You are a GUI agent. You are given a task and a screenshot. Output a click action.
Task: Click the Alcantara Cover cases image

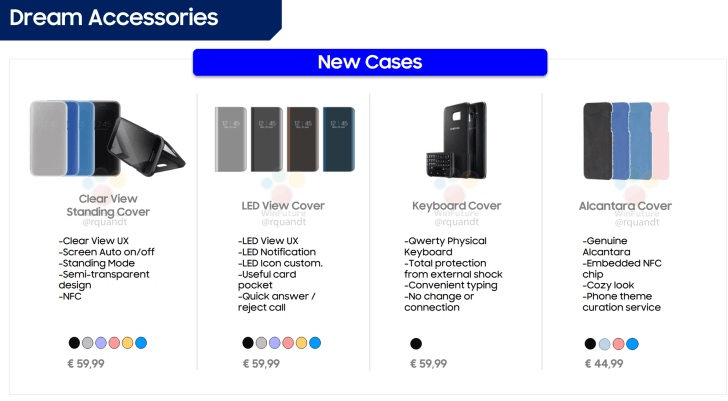tap(625, 139)
